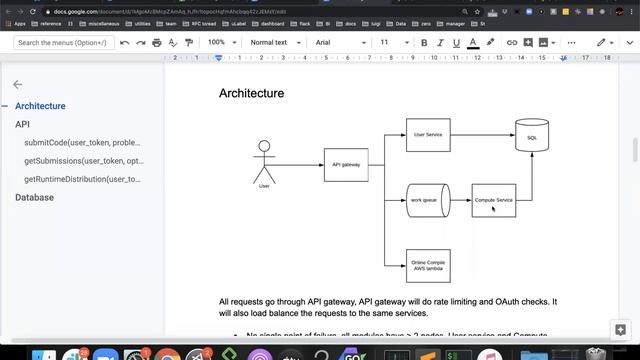640x360 pixels.
Task: Select the SQL database shape in diagram
Action: 532,135
